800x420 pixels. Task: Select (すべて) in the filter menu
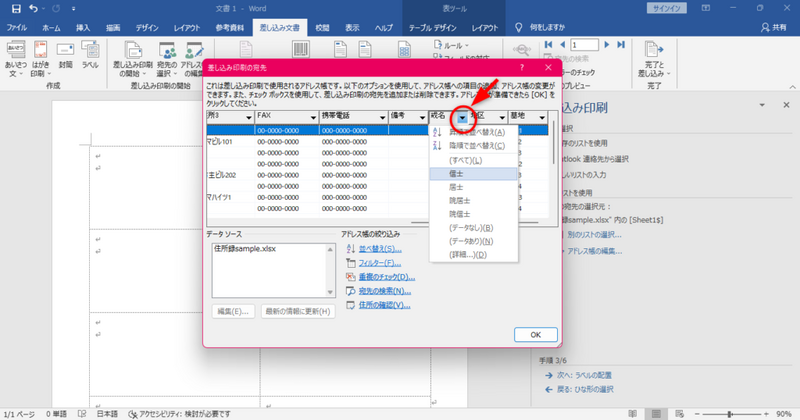pyautogui.click(x=473, y=160)
